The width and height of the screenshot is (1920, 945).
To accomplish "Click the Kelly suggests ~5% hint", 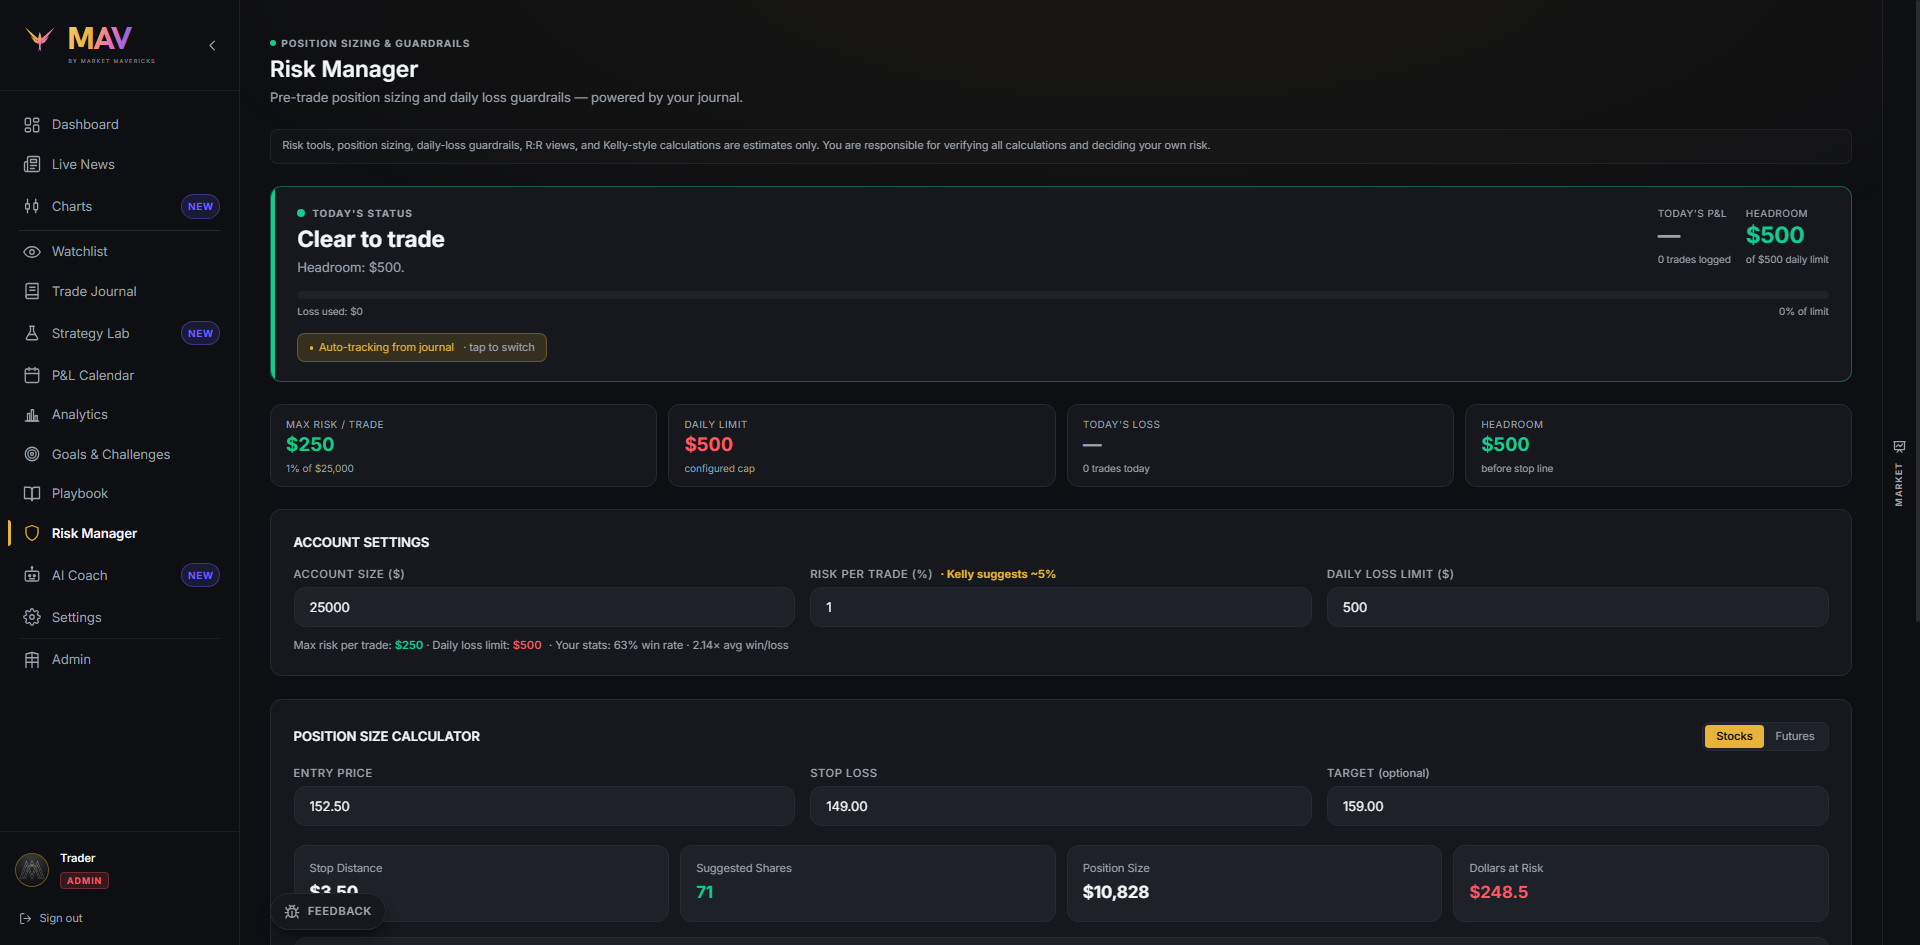I will [1000, 575].
